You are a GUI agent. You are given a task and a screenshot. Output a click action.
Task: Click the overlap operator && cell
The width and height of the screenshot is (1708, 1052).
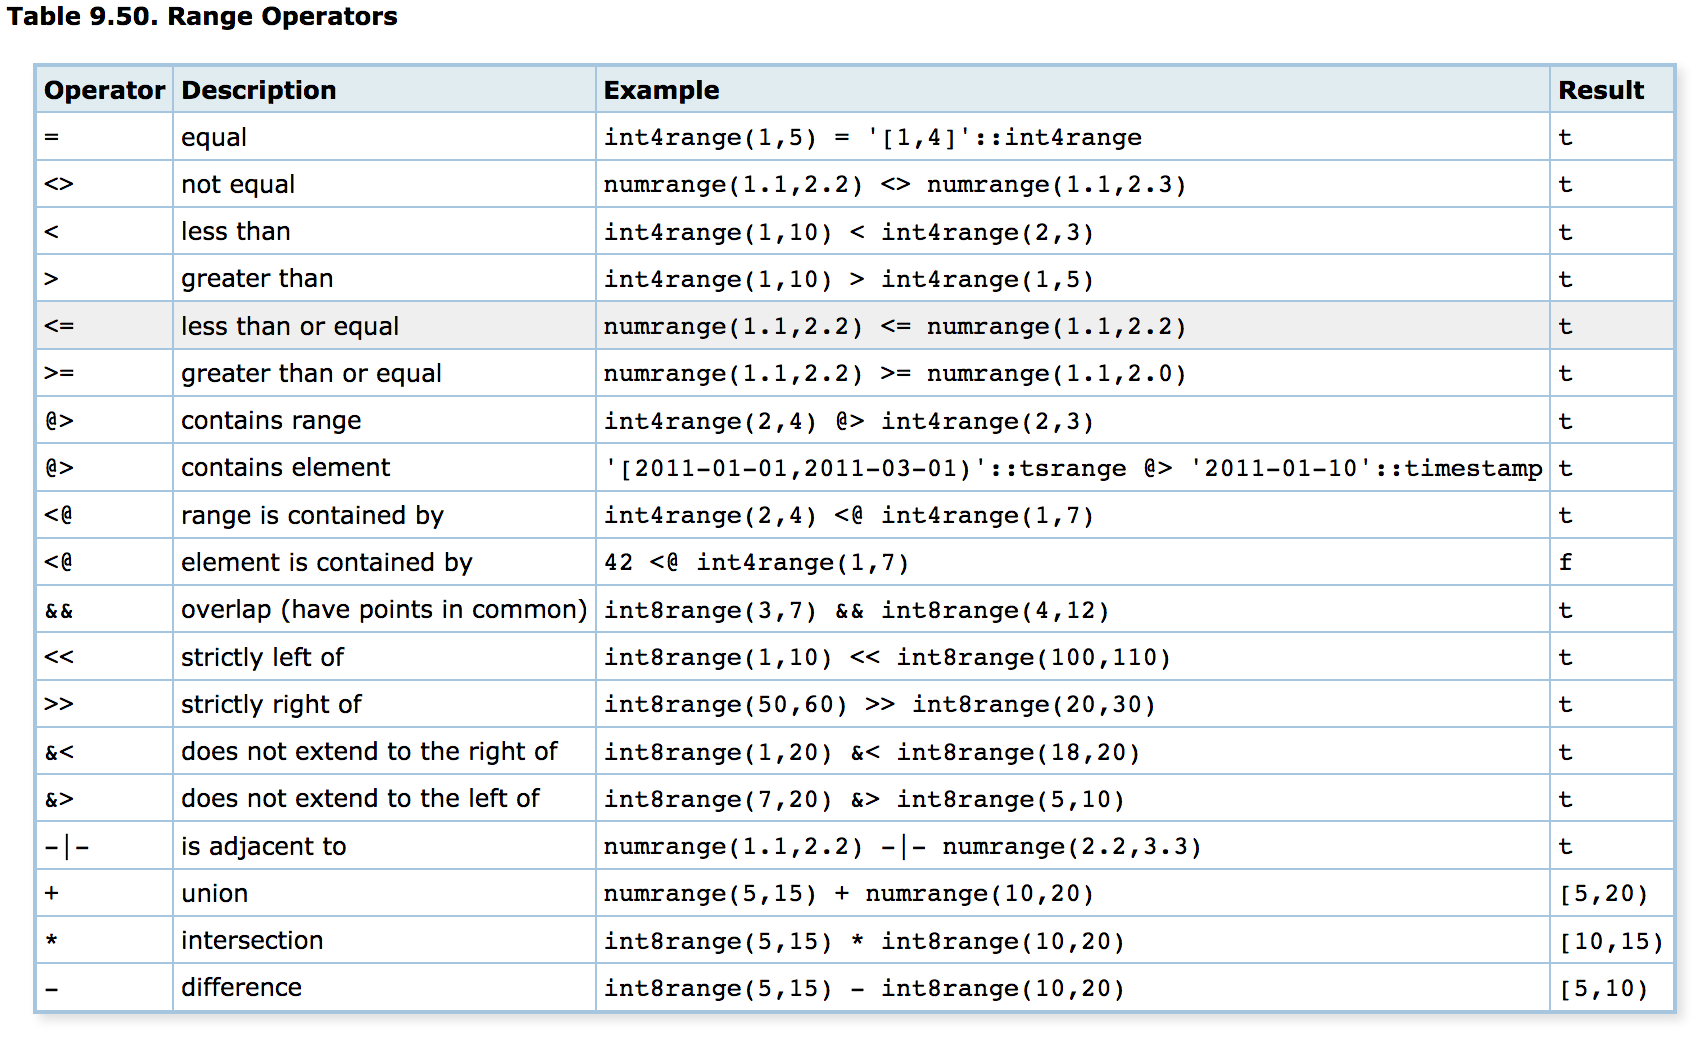pyautogui.click(x=62, y=609)
